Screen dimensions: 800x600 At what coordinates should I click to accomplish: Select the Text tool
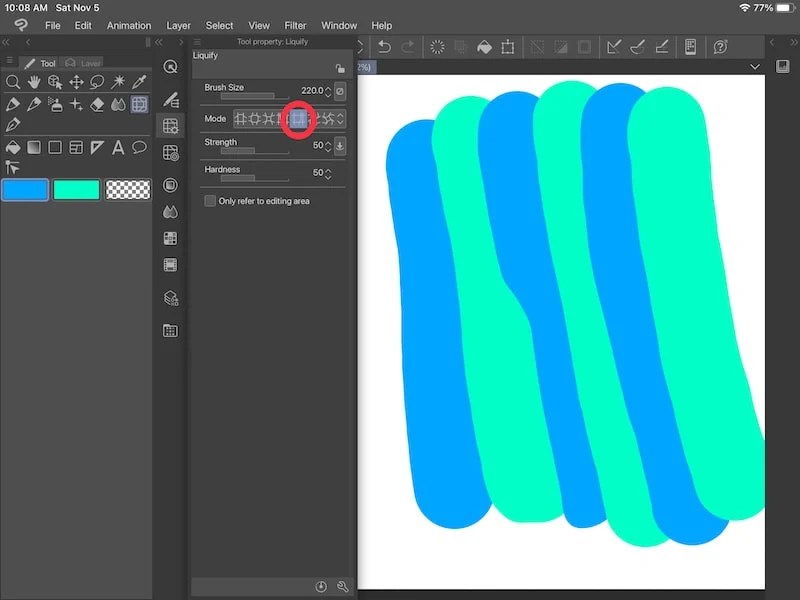tap(119, 148)
